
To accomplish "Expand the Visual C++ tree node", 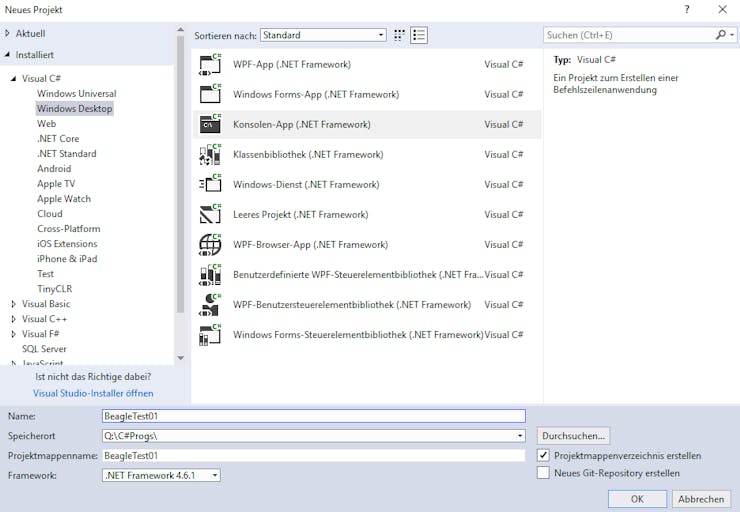I will 14,319.
